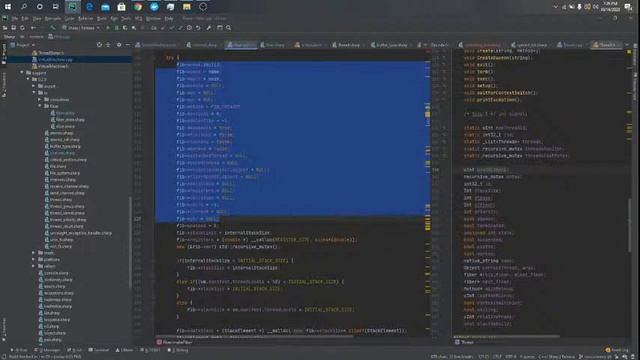Screen dimensions: 640x360
Task: Click the Profile icon in toolbar
Action: [x=134, y=28]
